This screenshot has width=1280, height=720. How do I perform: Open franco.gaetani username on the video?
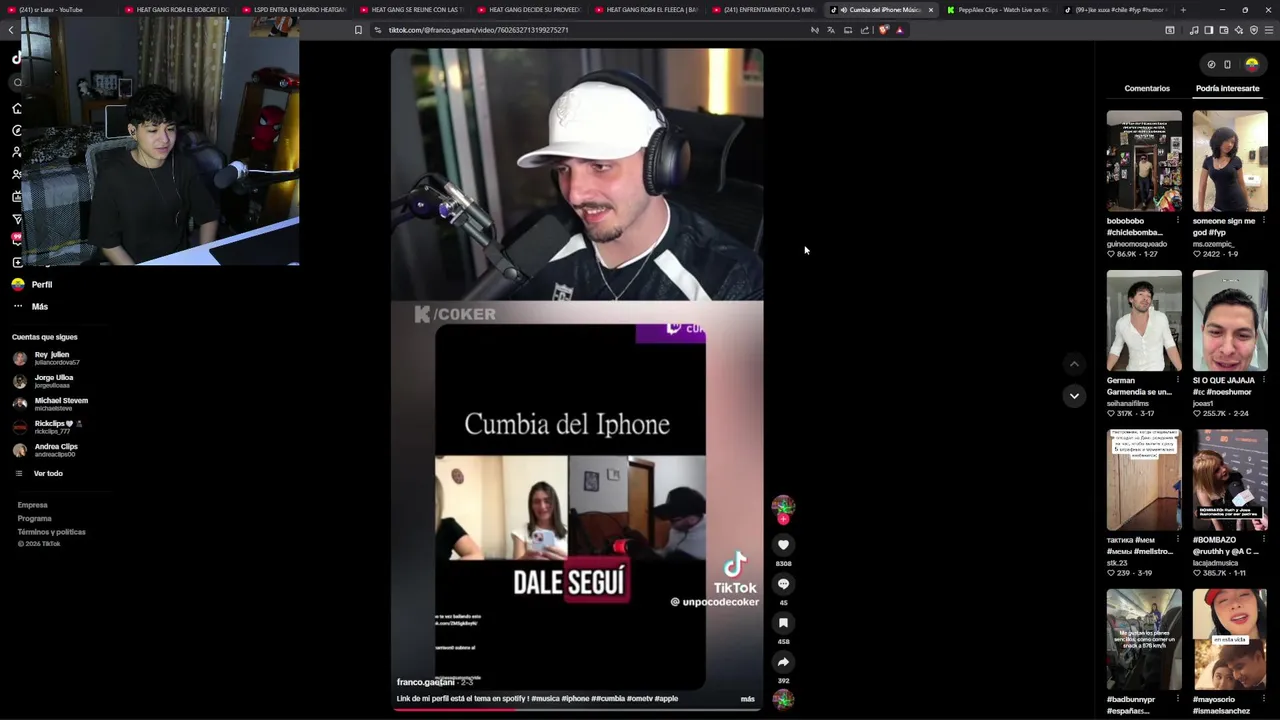425,682
